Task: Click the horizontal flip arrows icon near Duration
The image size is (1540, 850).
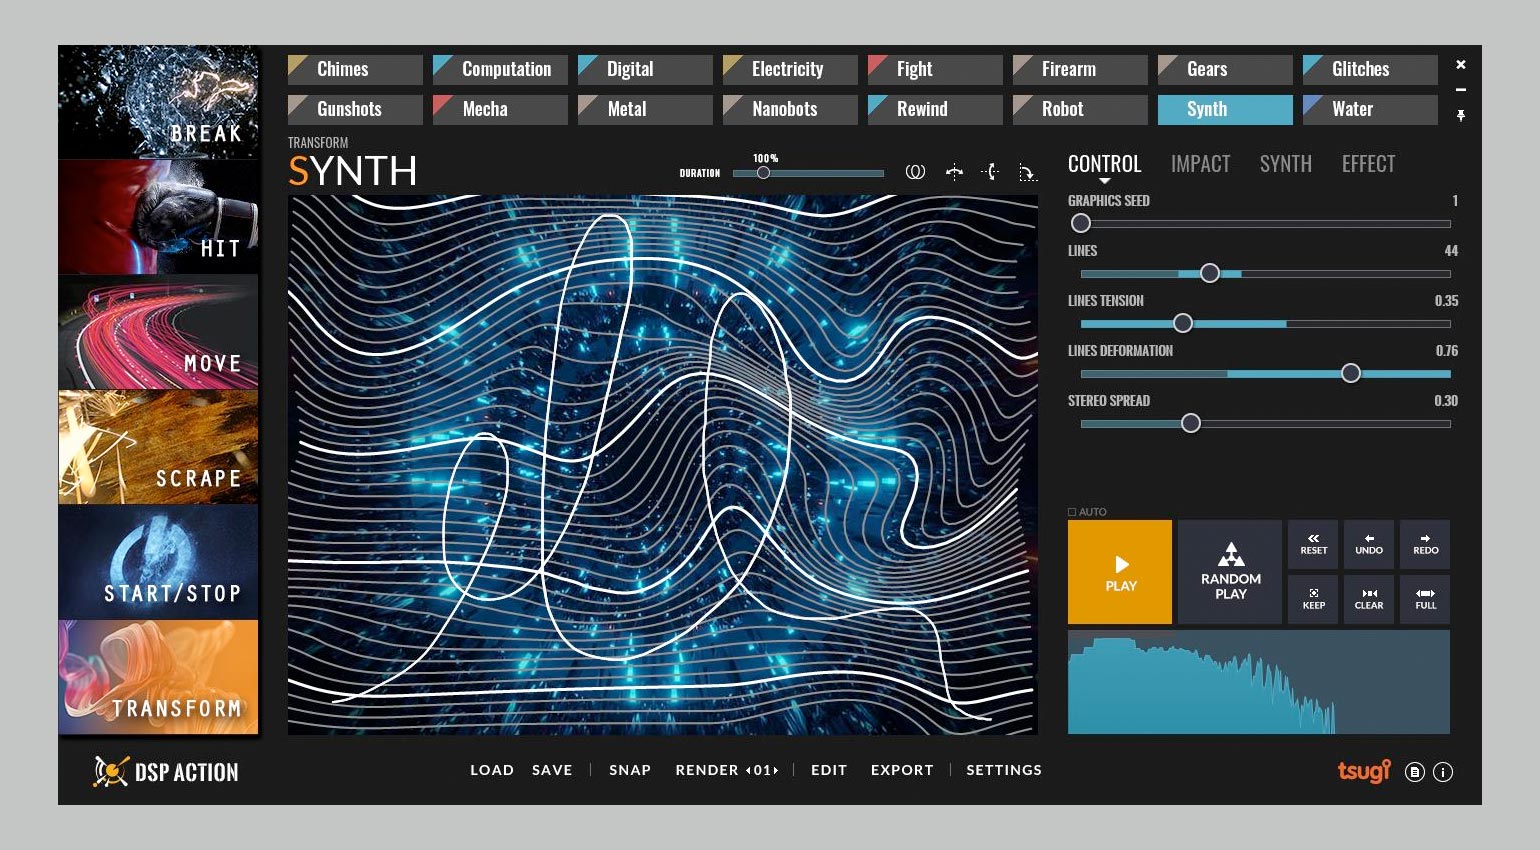Action: [x=954, y=171]
